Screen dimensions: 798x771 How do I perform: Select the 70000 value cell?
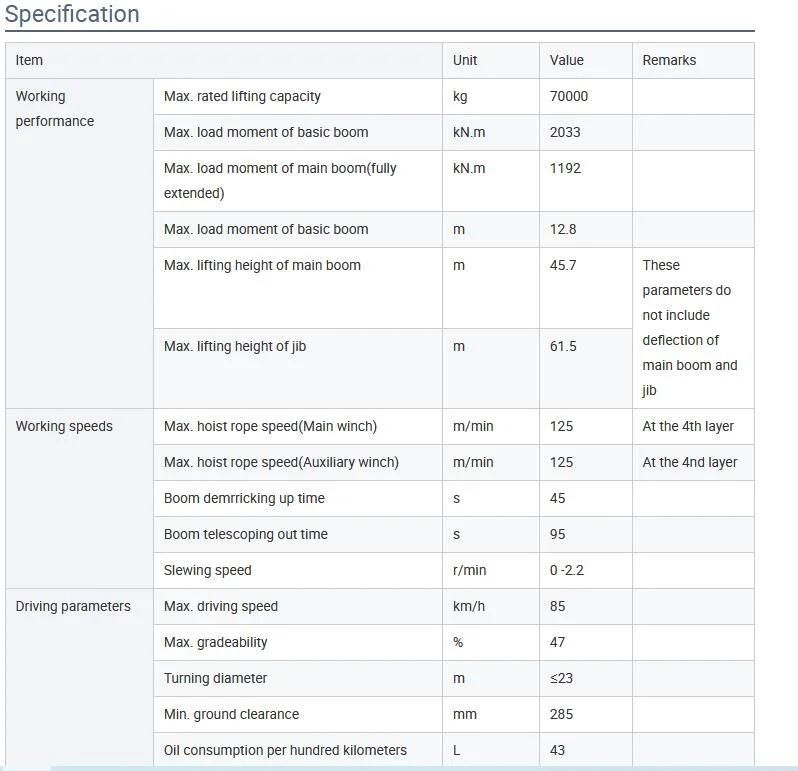[586, 97]
